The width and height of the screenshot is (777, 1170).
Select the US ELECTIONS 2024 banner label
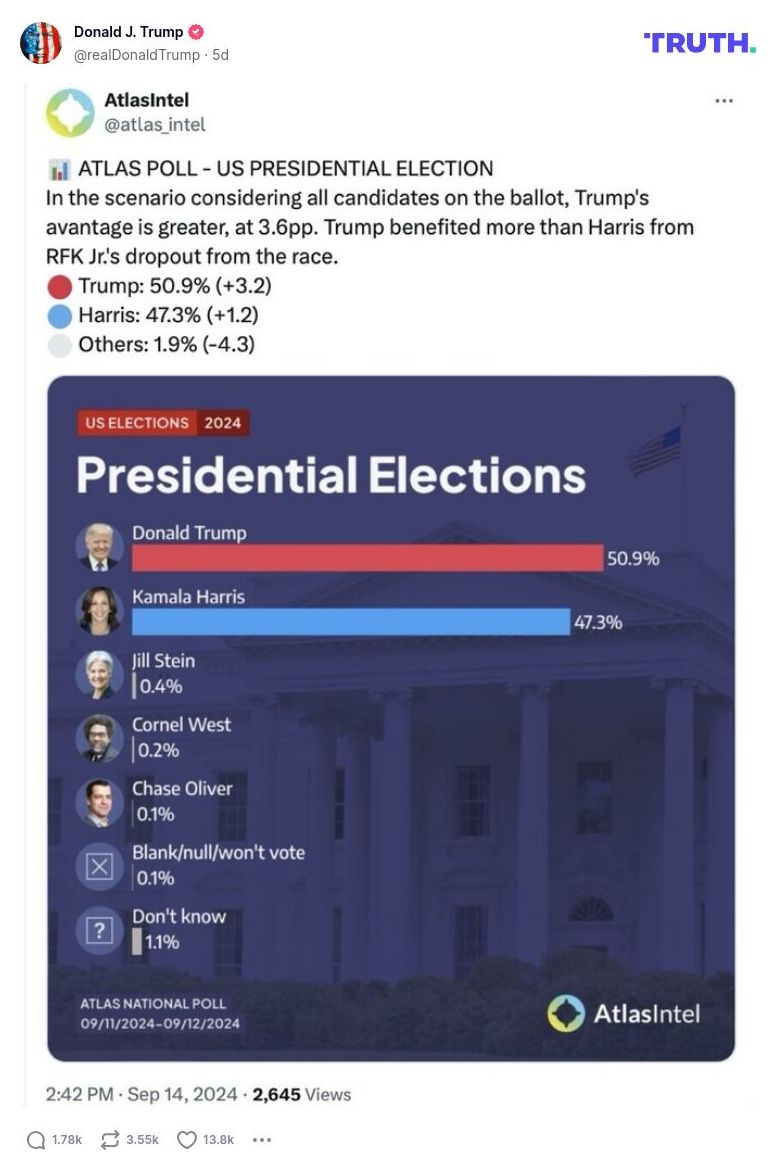tap(160, 422)
